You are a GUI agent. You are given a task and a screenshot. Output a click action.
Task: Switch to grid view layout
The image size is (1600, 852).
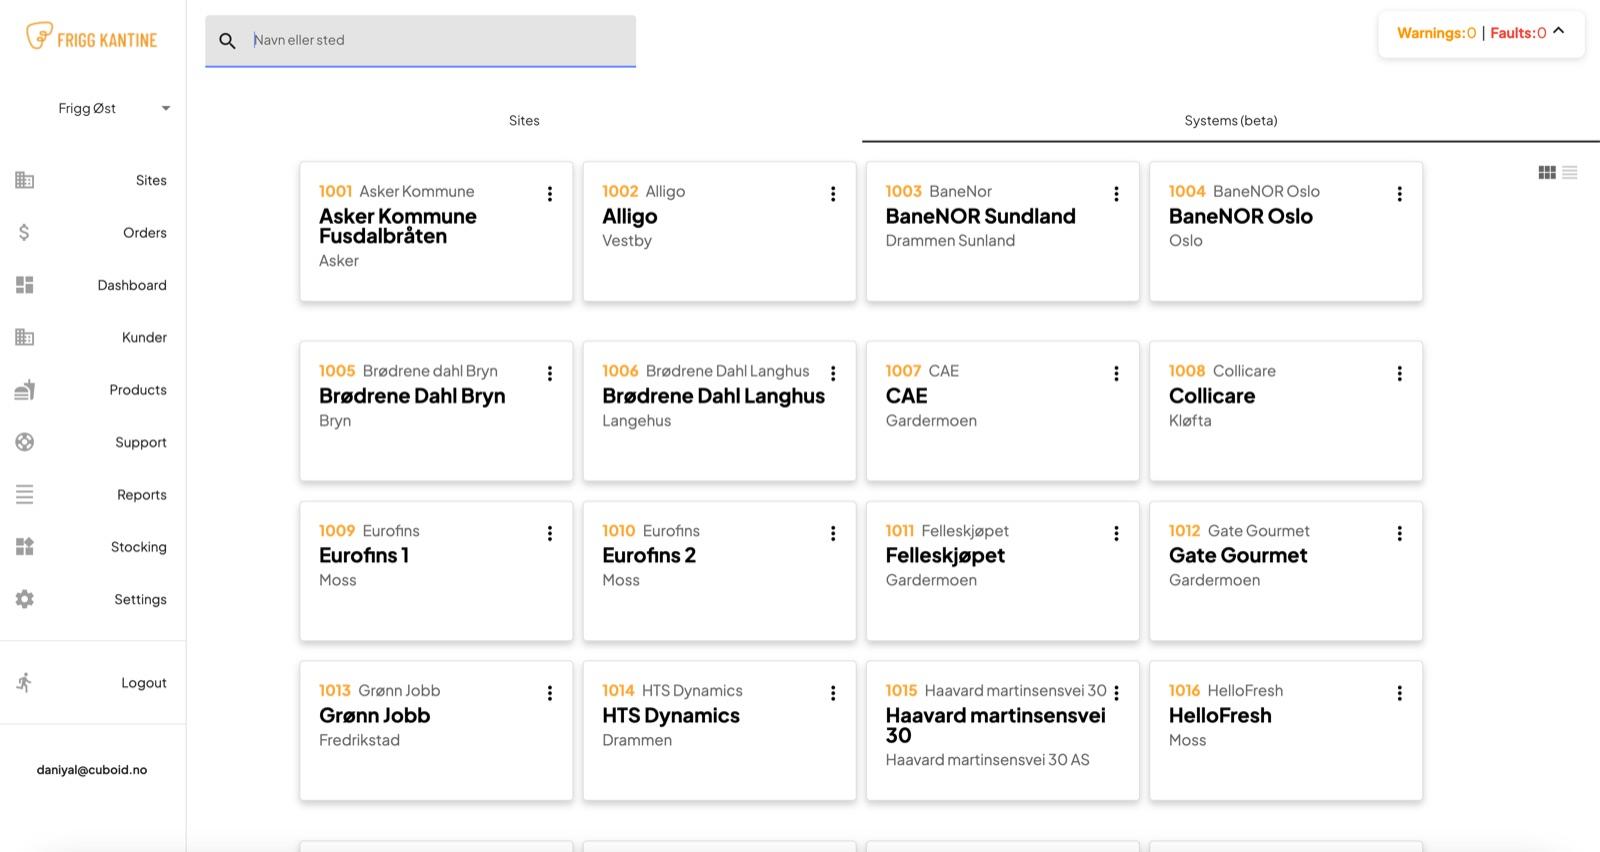click(x=1547, y=173)
